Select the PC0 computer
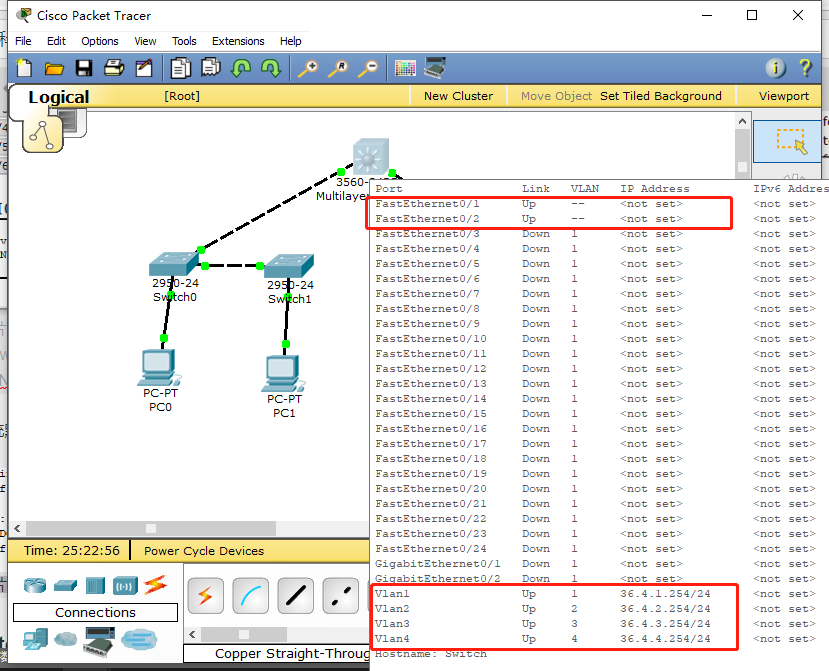 pos(160,367)
